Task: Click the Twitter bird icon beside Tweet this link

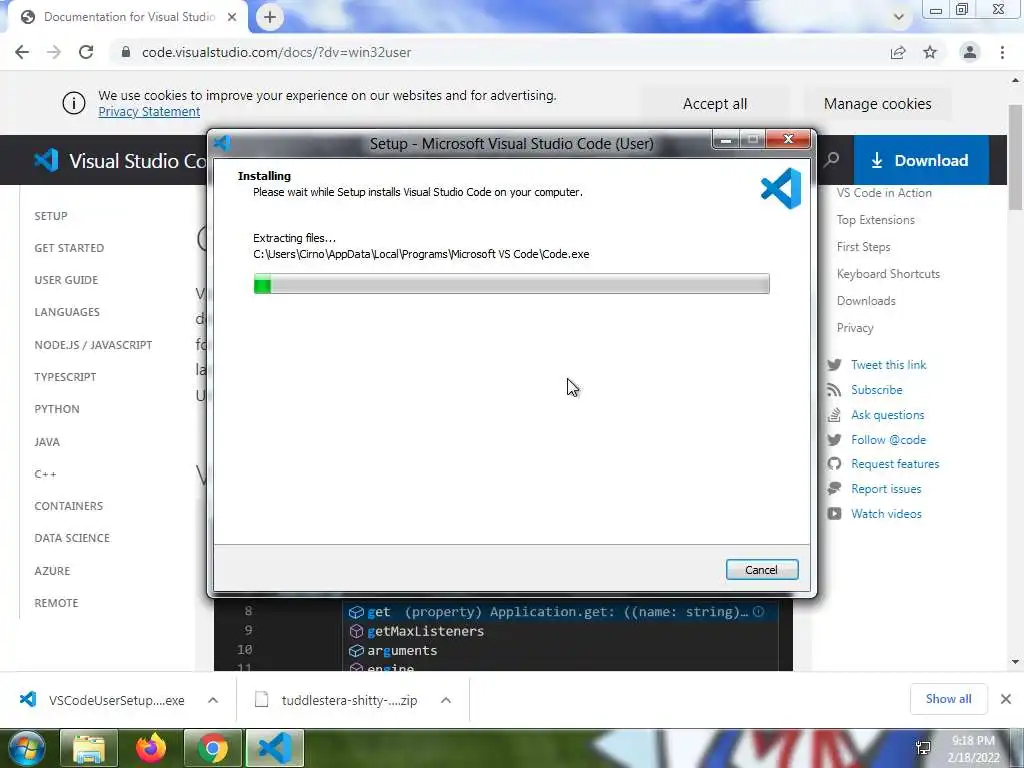Action: pos(834,365)
